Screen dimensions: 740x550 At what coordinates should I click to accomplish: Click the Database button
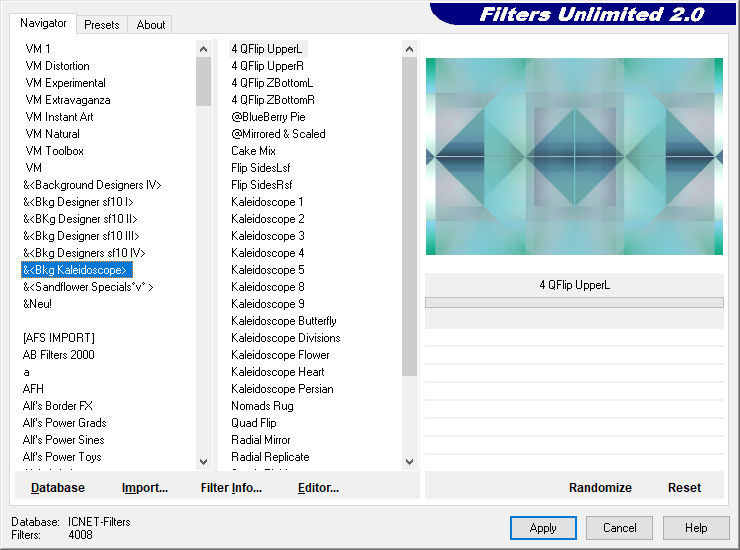[58, 487]
